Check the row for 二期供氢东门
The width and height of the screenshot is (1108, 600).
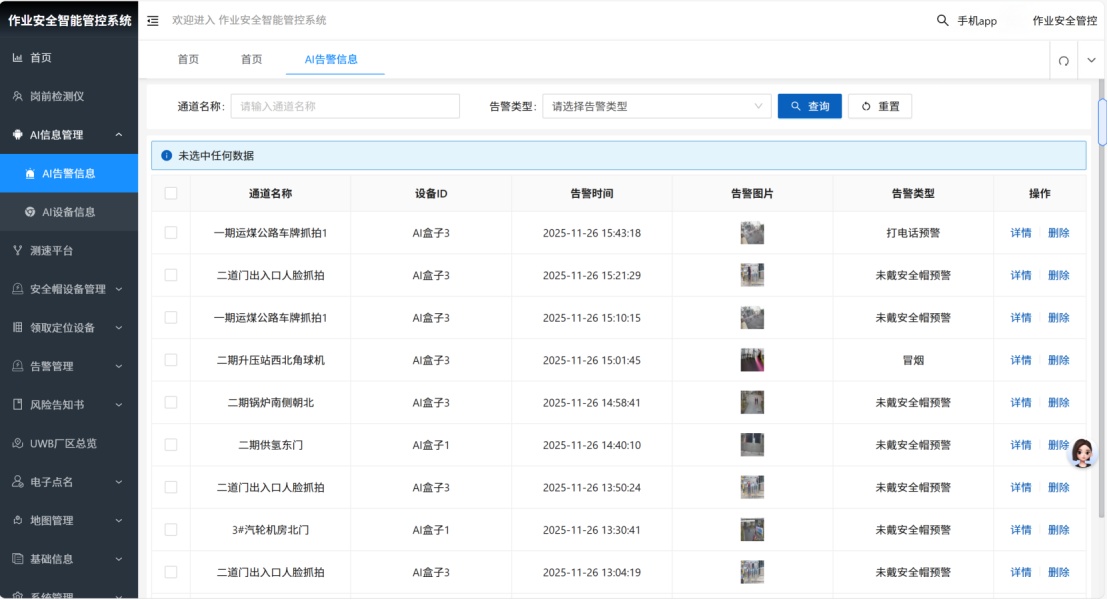pos(171,445)
